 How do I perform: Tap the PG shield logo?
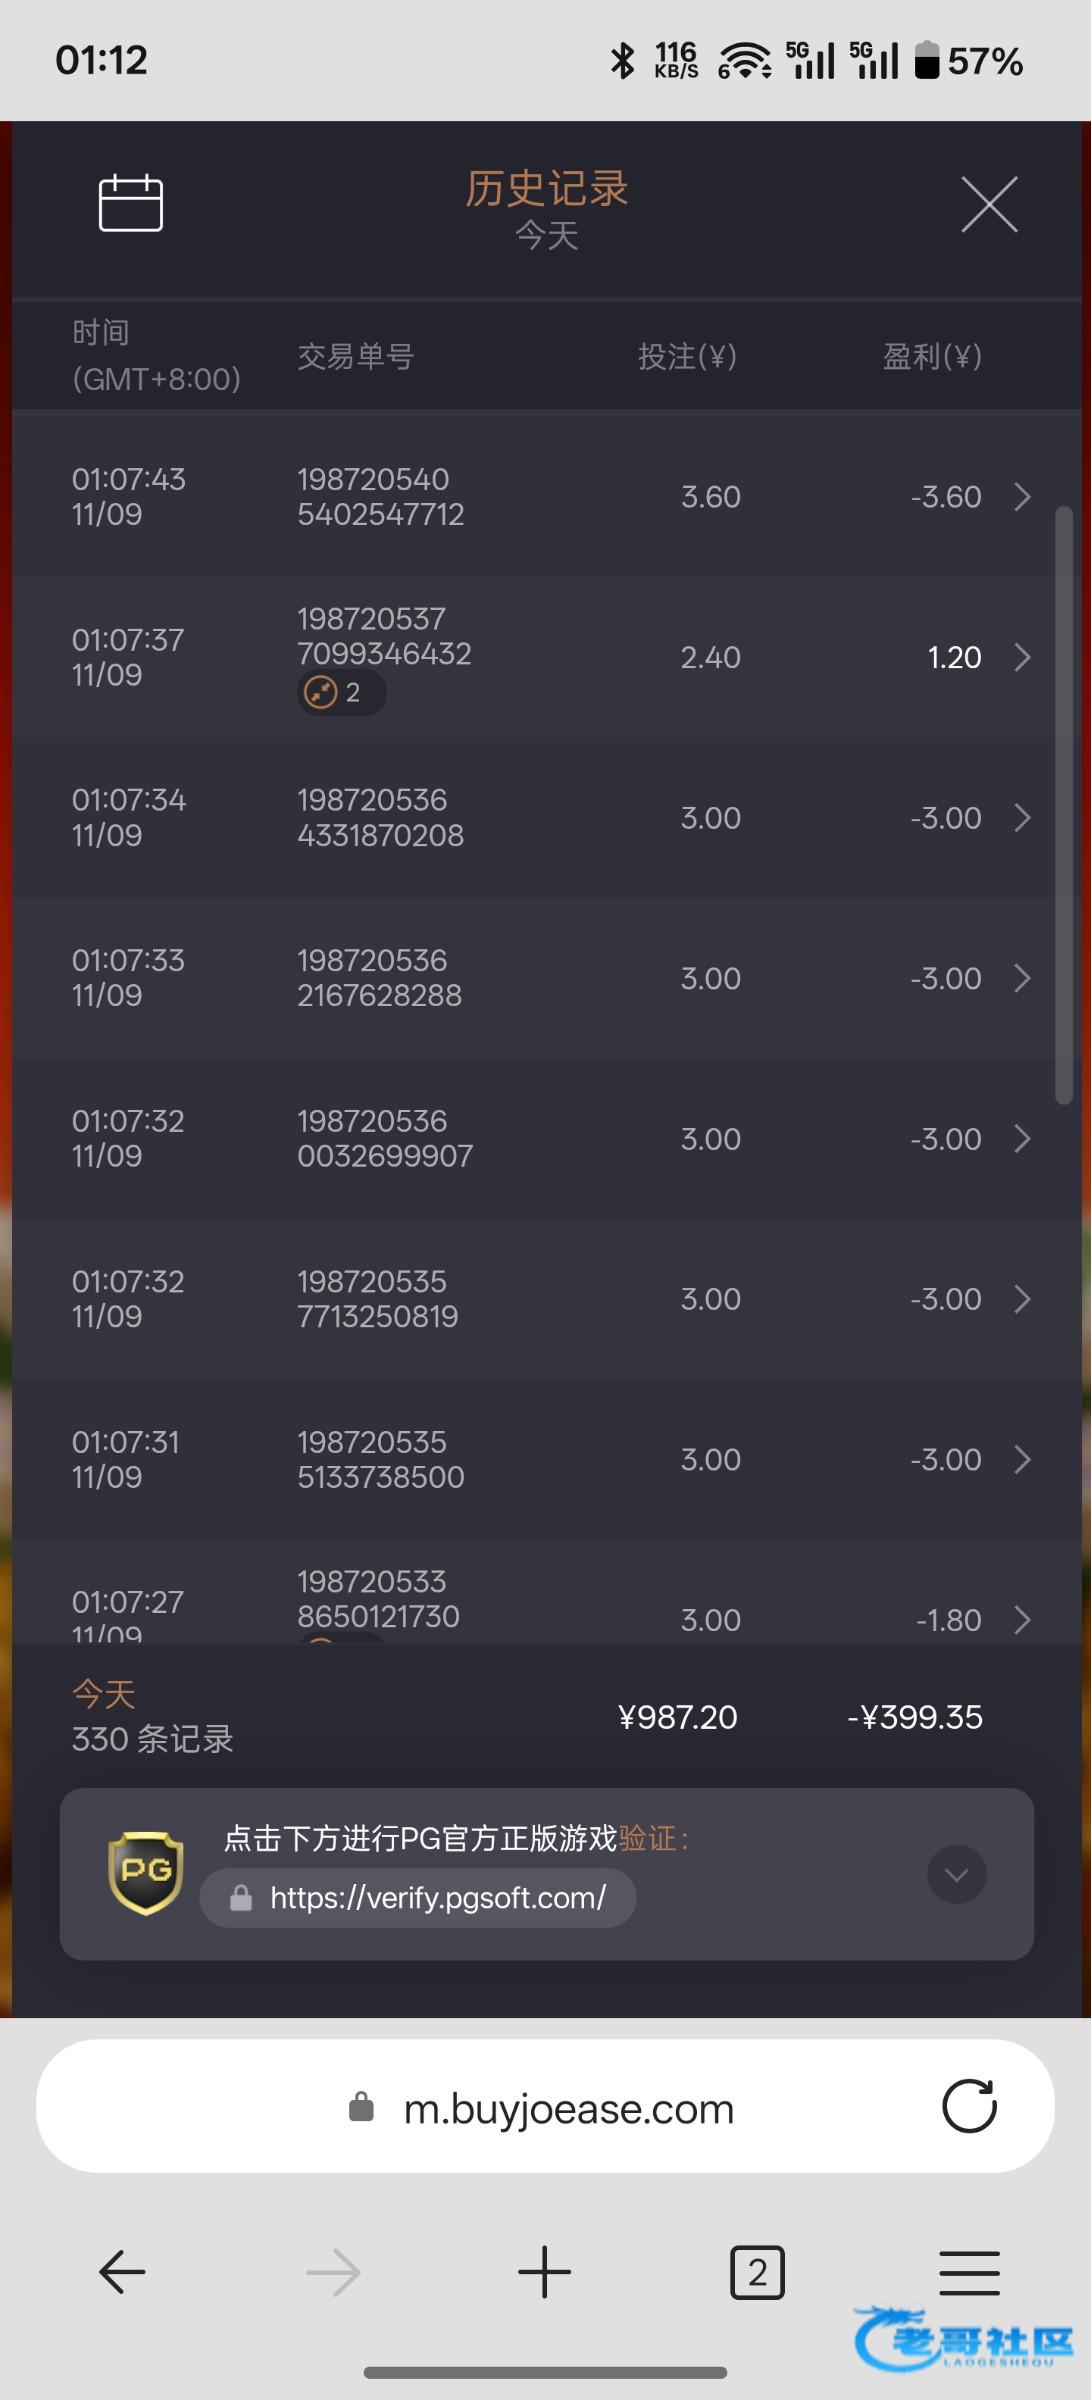146,1873
